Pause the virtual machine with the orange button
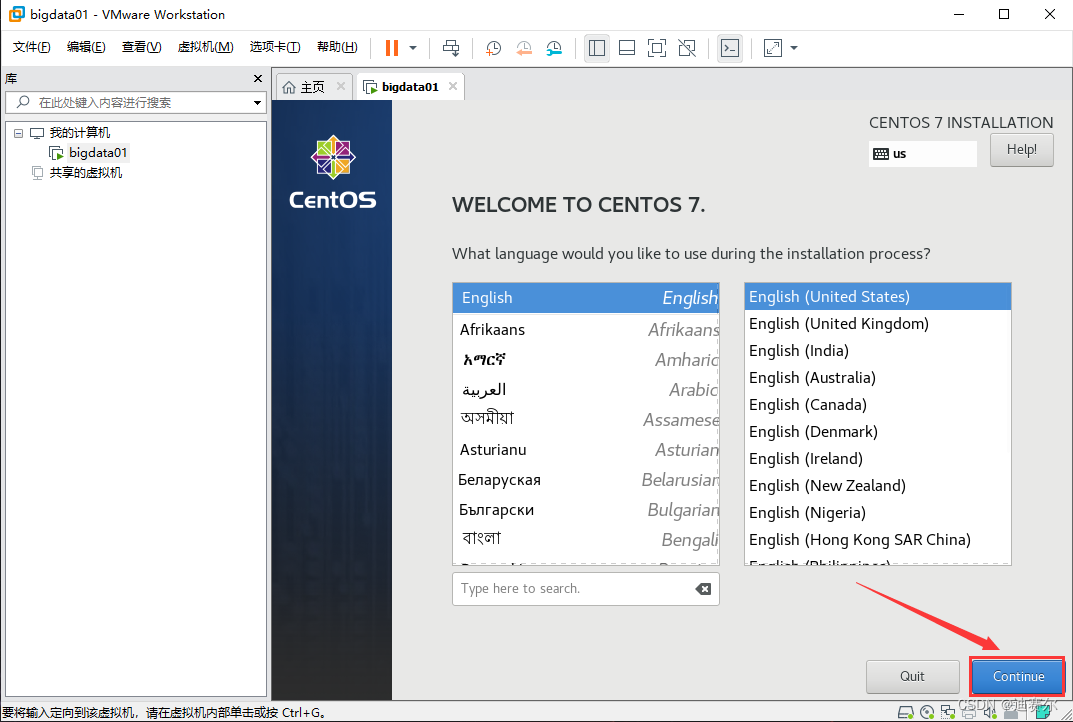The width and height of the screenshot is (1073, 722). 391,48
